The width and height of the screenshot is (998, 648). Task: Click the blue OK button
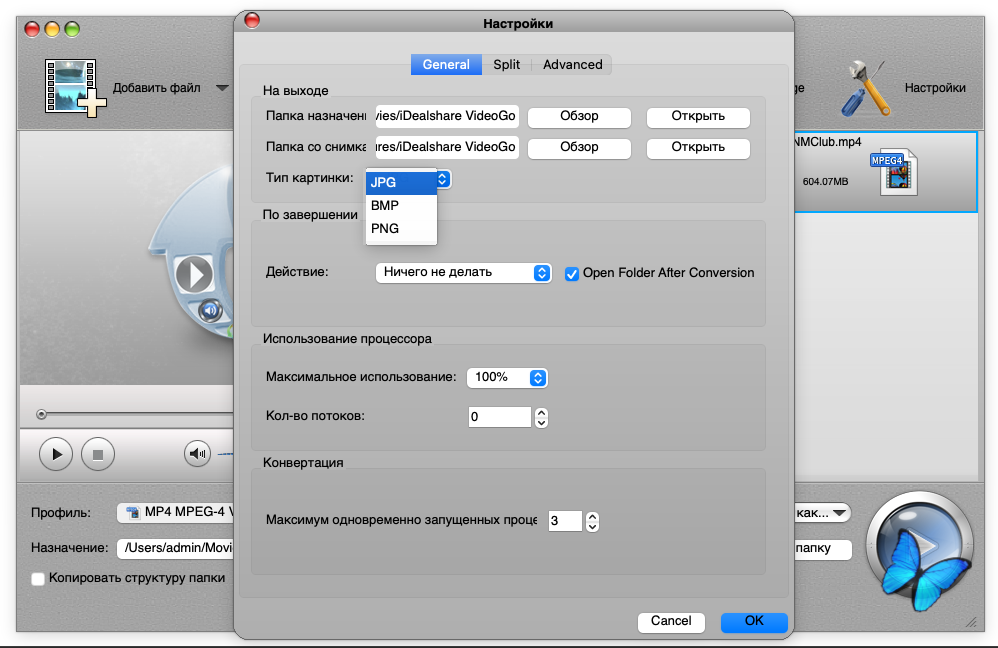click(x=754, y=621)
